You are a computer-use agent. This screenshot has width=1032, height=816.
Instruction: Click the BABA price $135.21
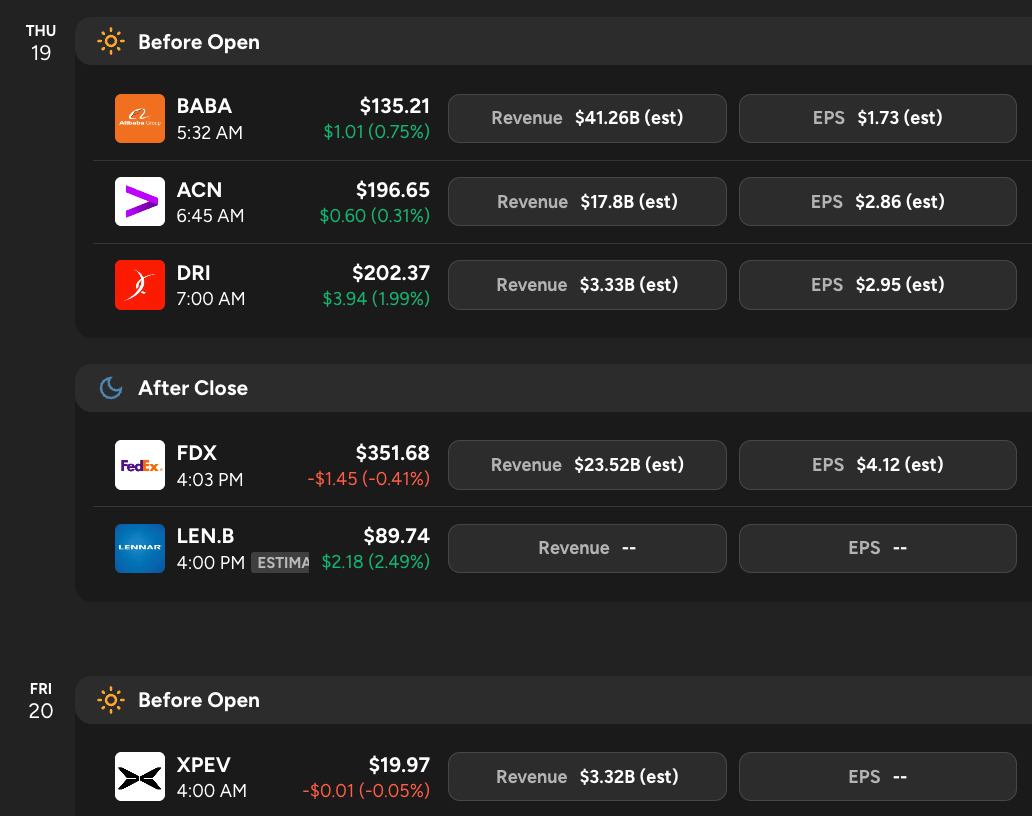point(394,106)
